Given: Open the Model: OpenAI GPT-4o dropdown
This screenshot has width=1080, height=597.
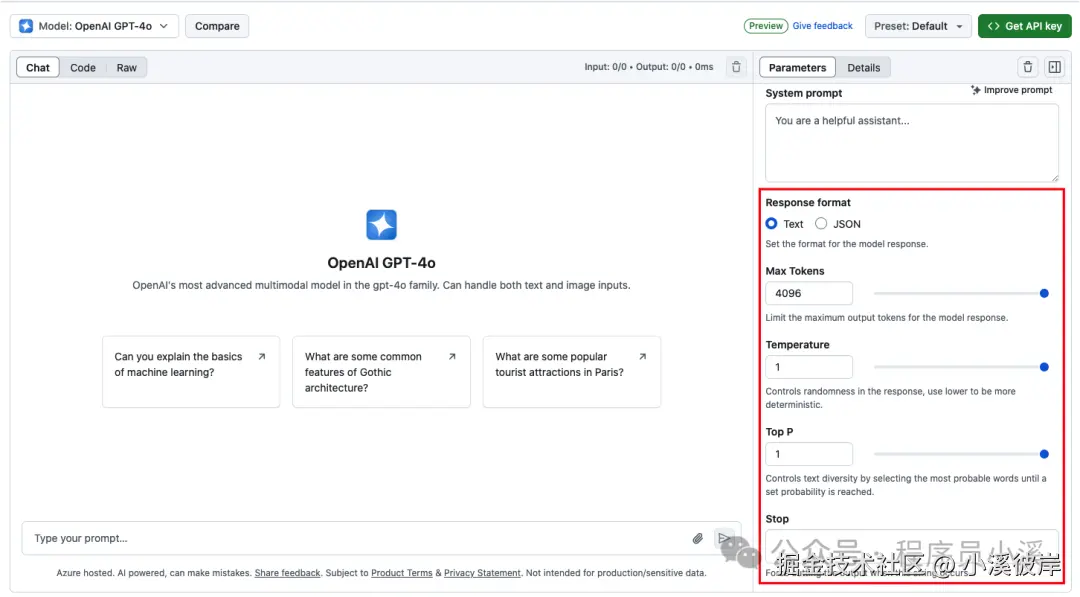Looking at the screenshot, I should tap(94, 26).
